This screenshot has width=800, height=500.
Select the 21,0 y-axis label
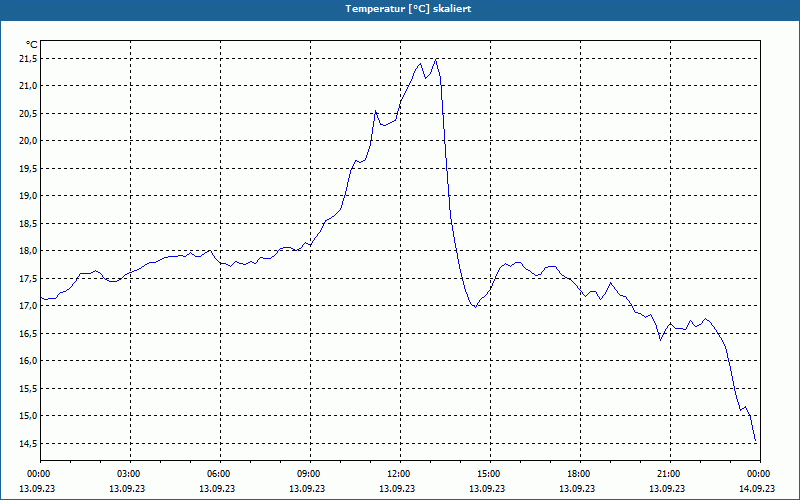(28, 86)
